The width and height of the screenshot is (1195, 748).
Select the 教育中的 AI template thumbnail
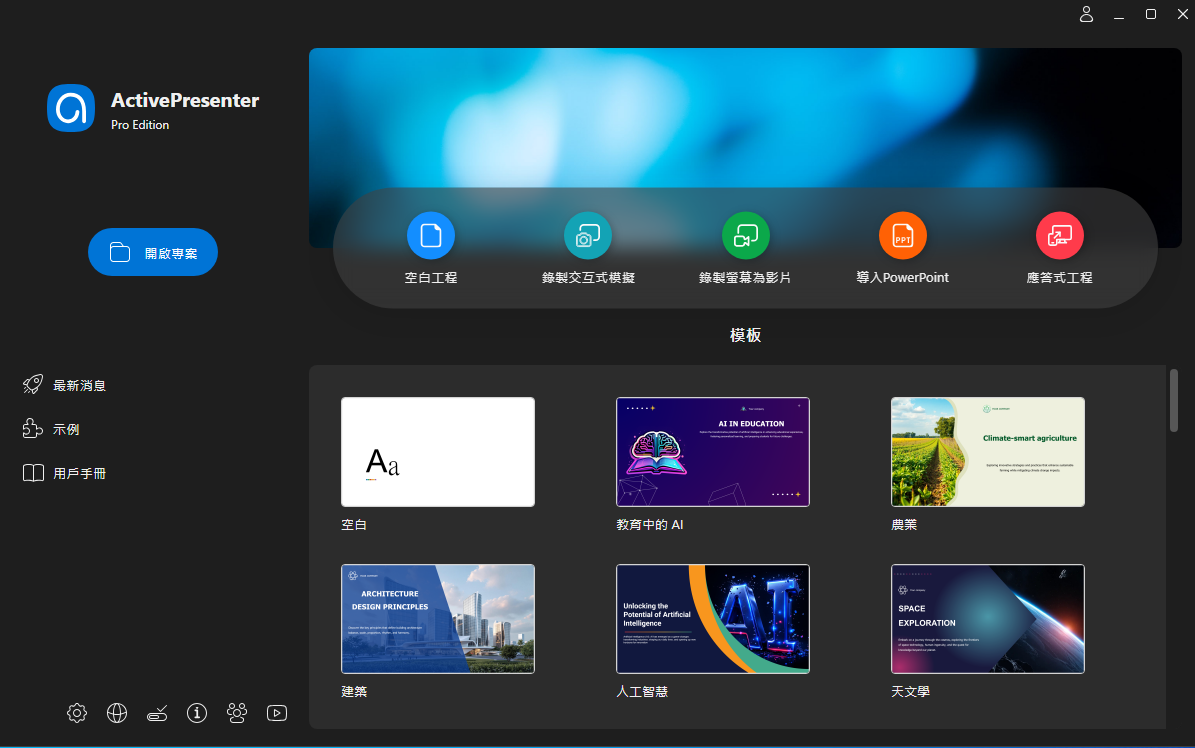(713, 451)
